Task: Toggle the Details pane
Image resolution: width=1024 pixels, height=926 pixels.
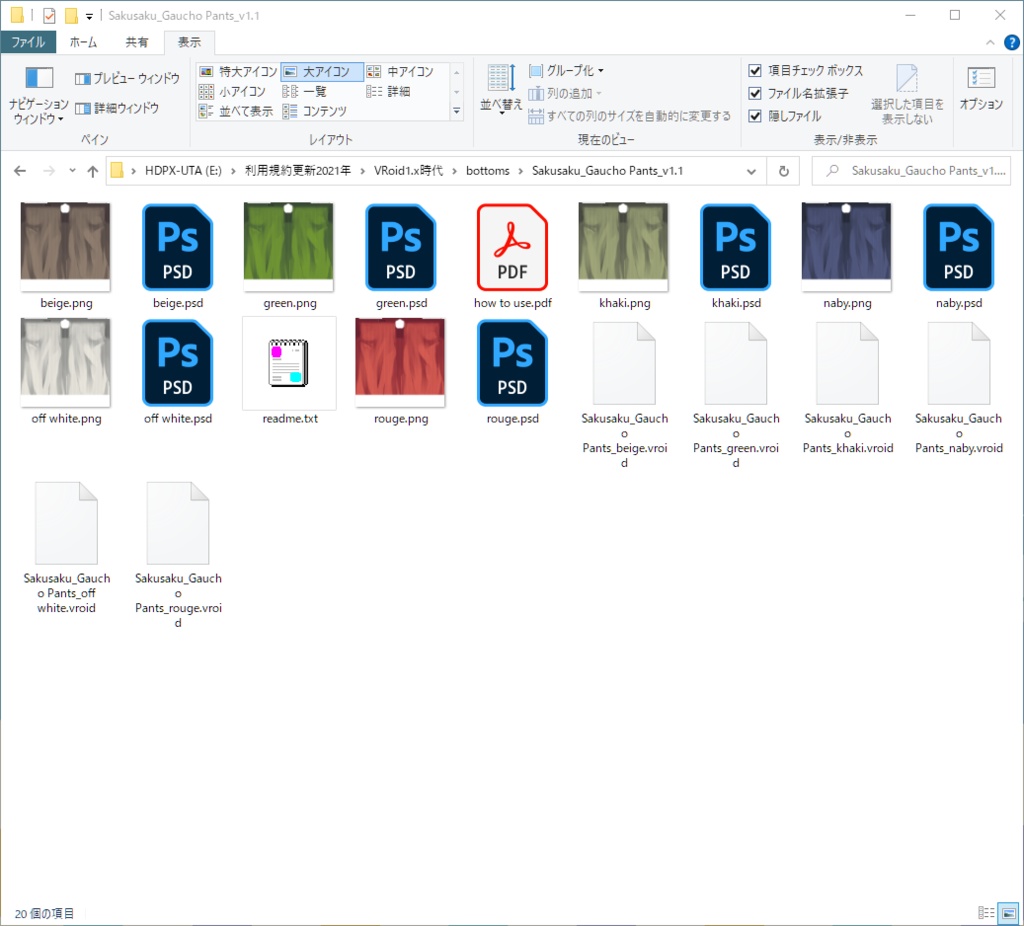Action: pos(117,108)
